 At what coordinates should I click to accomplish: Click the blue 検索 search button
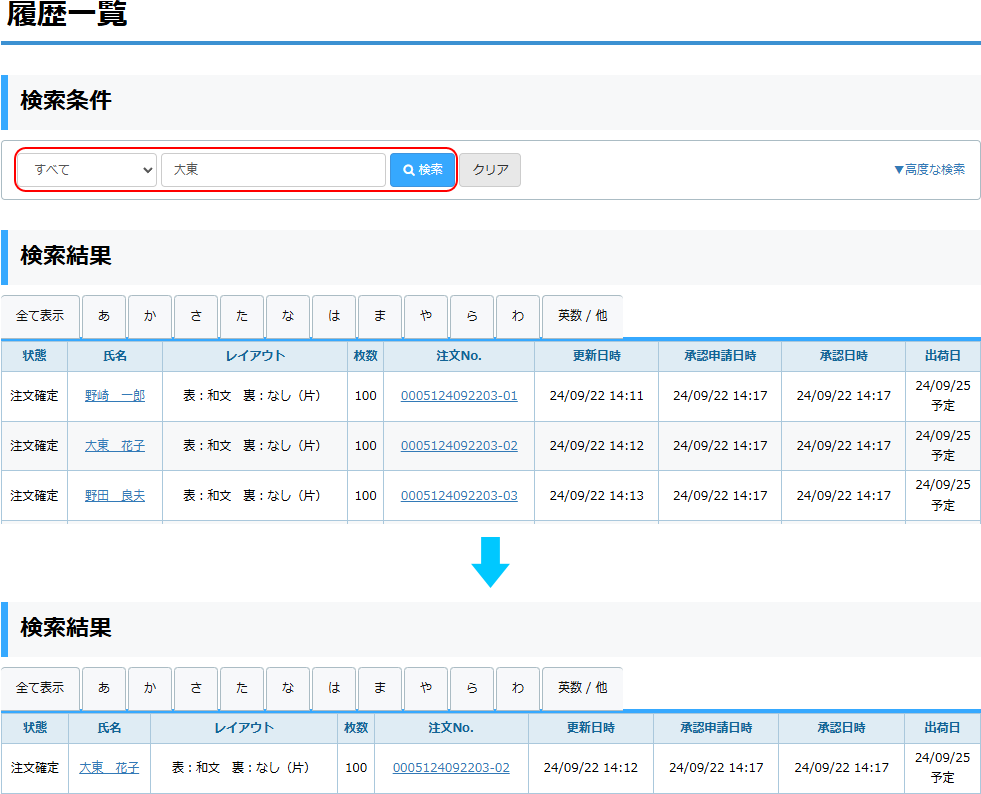coord(422,170)
